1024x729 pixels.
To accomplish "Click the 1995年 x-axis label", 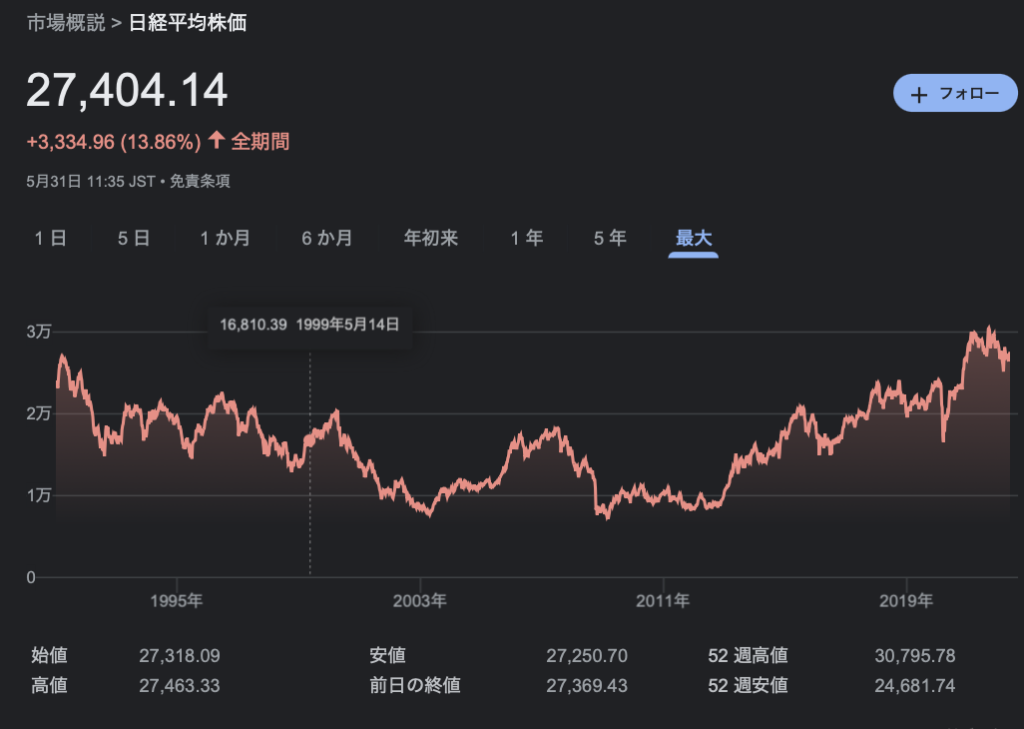I will click(x=176, y=601).
